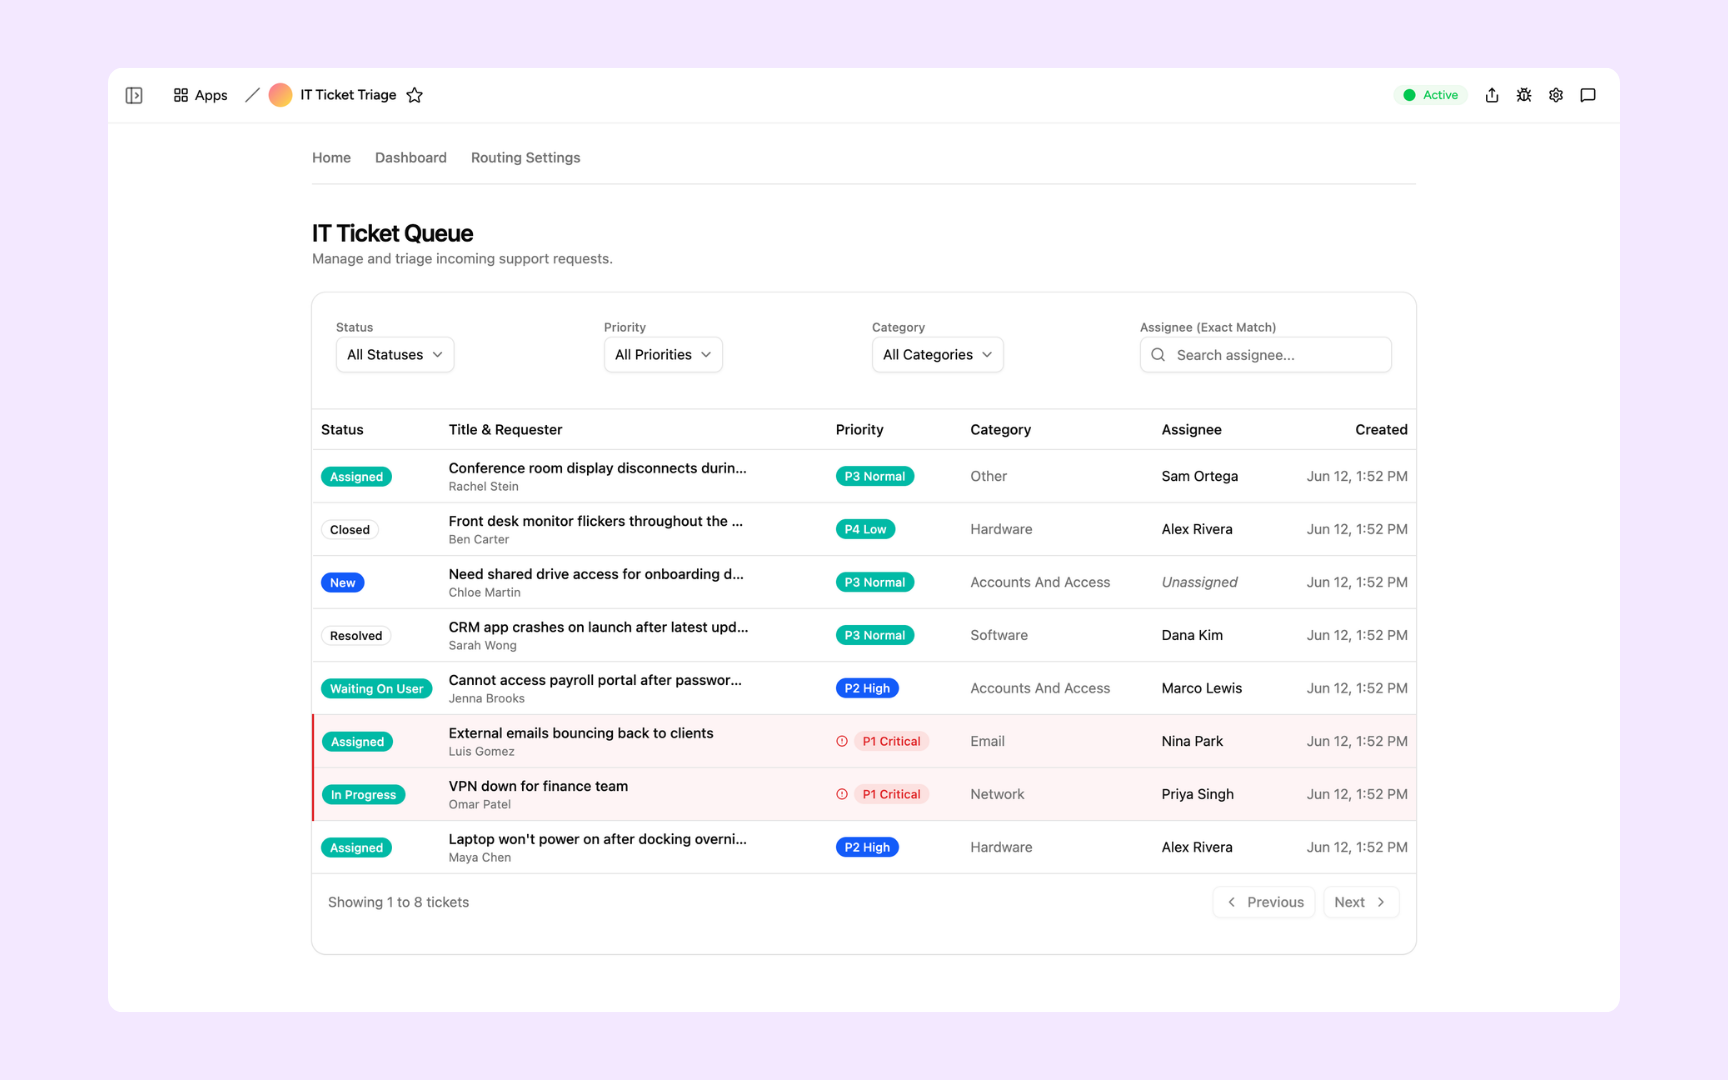Click assignee Dana Kim
Viewport: 1728px width, 1080px height.
coord(1192,635)
